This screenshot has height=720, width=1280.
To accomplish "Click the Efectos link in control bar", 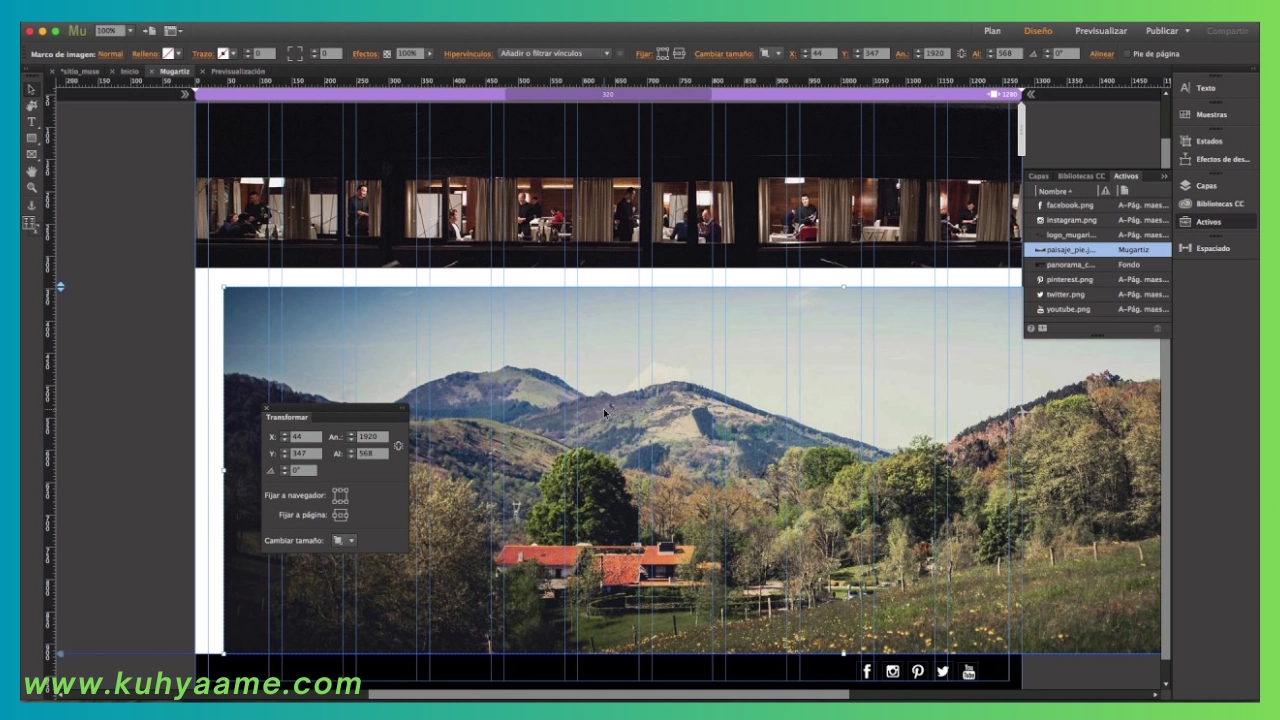I will tap(364, 54).
